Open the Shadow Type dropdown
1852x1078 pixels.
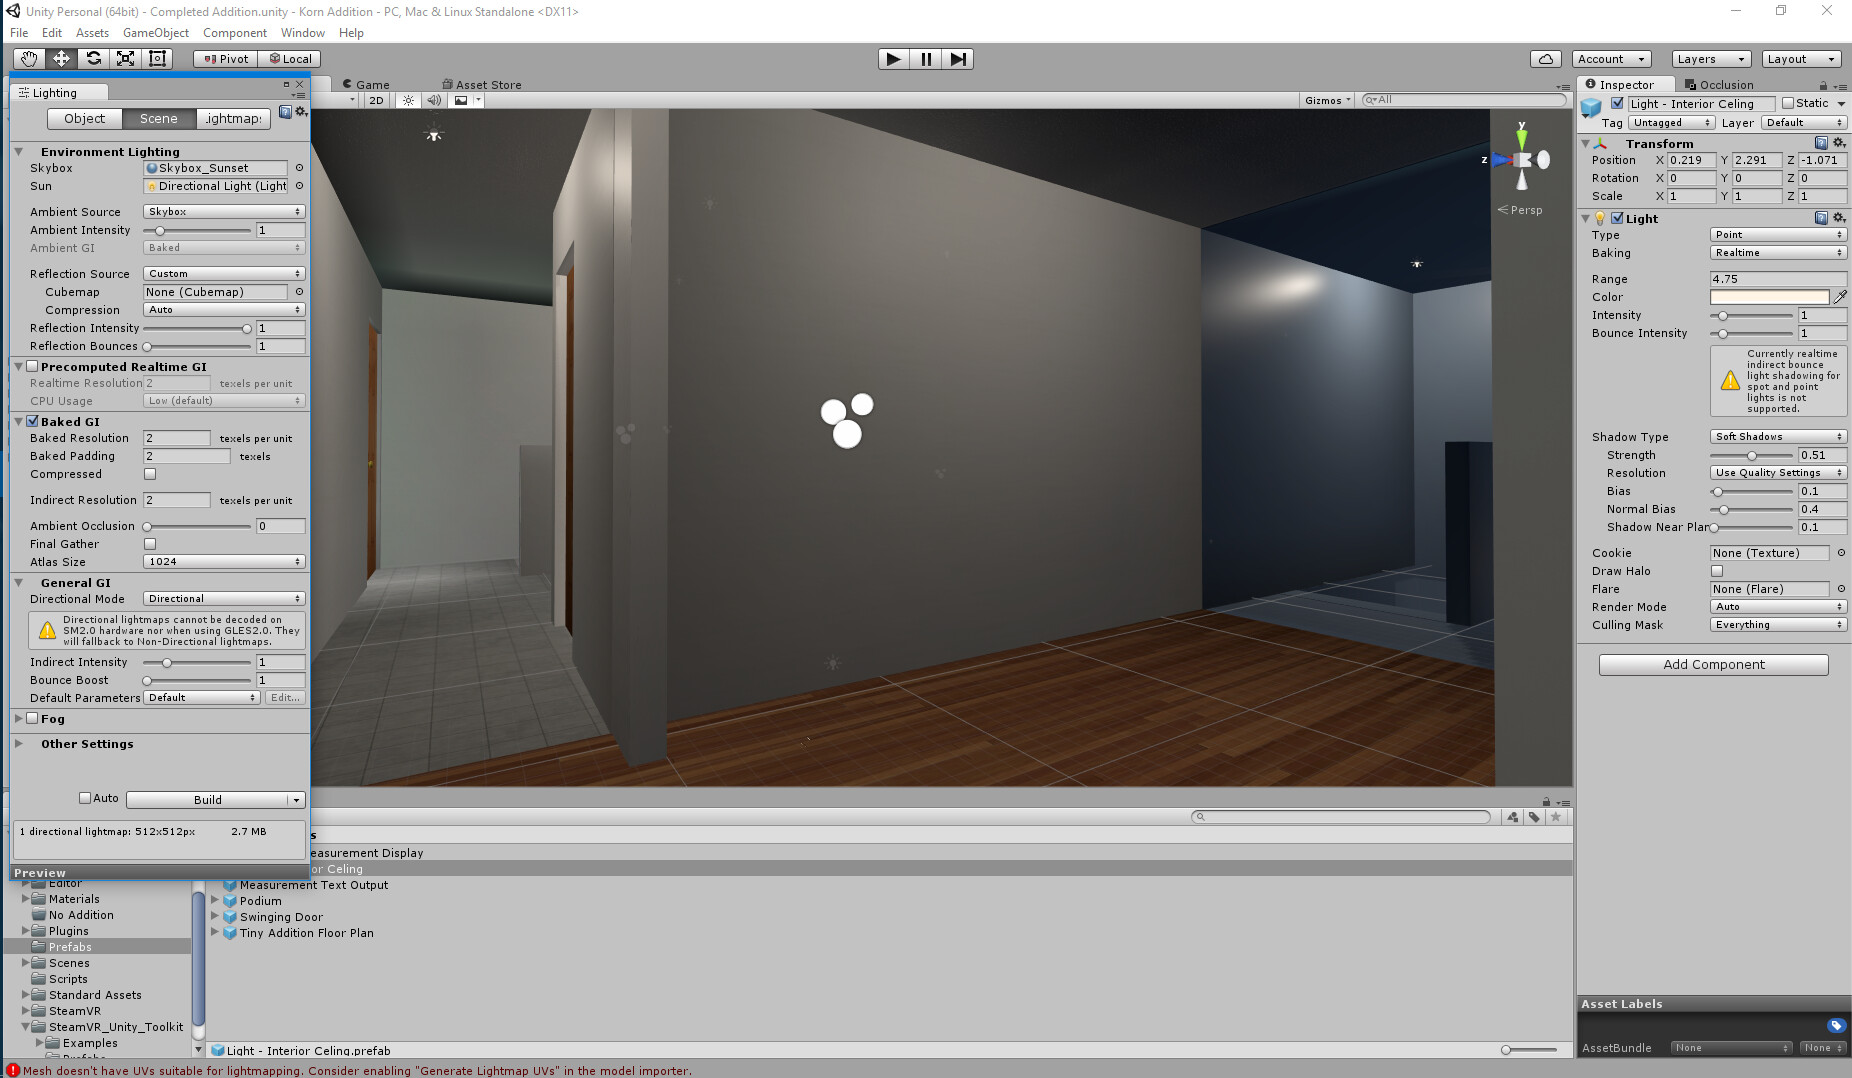pos(1777,436)
